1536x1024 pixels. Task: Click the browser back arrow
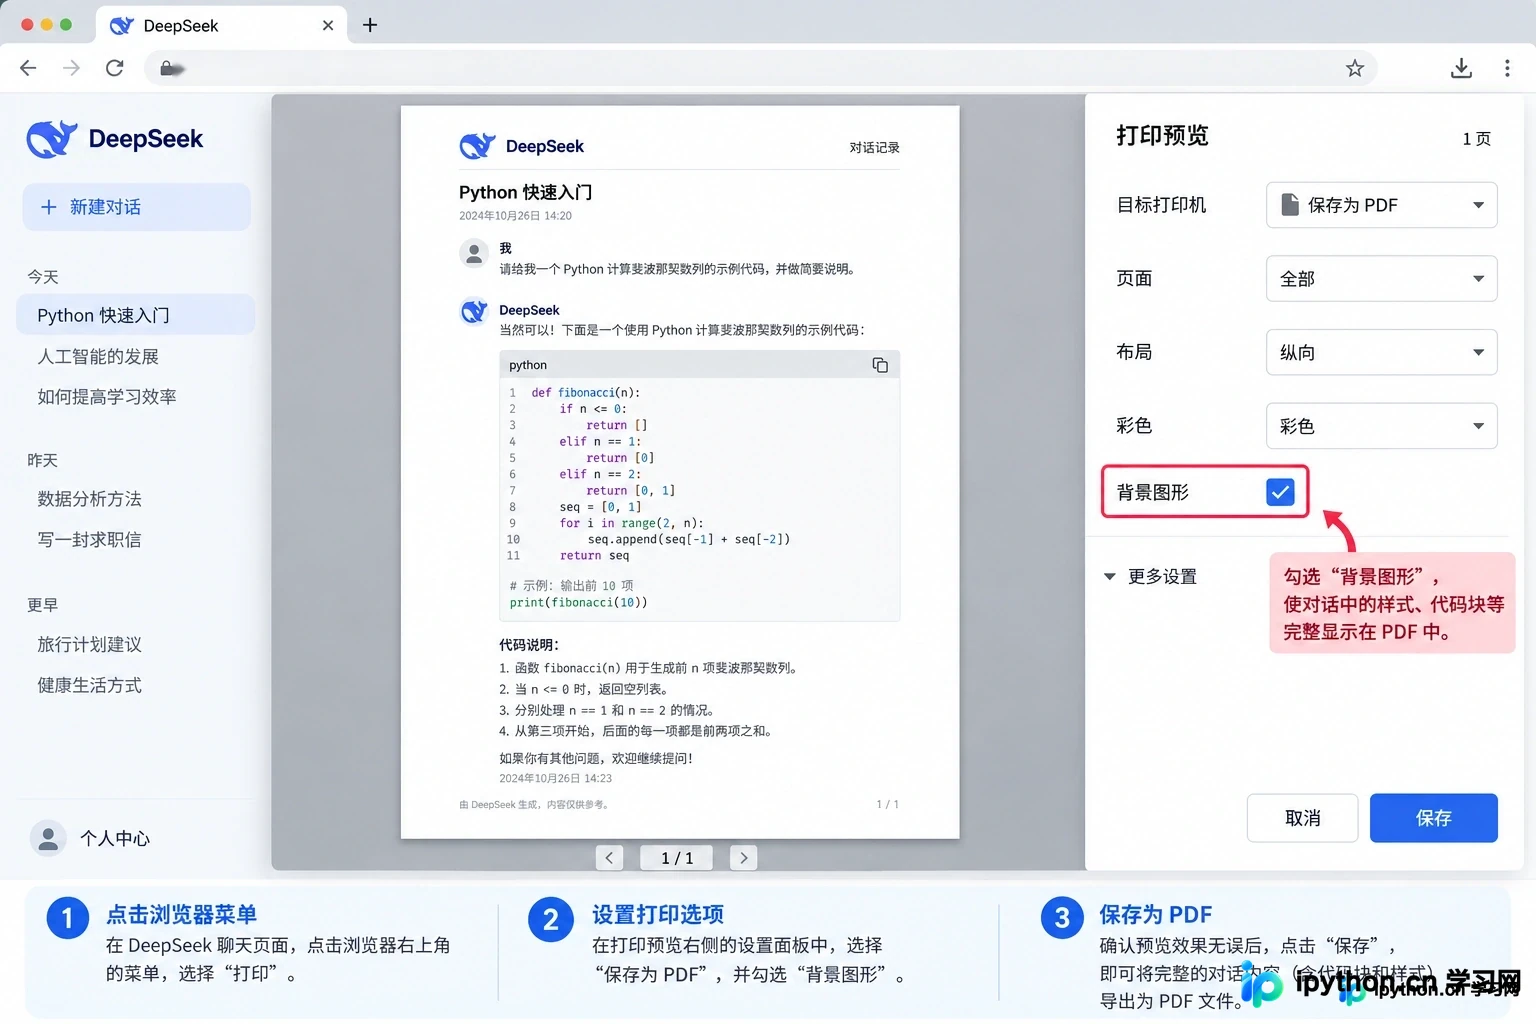(x=28, y=68)
